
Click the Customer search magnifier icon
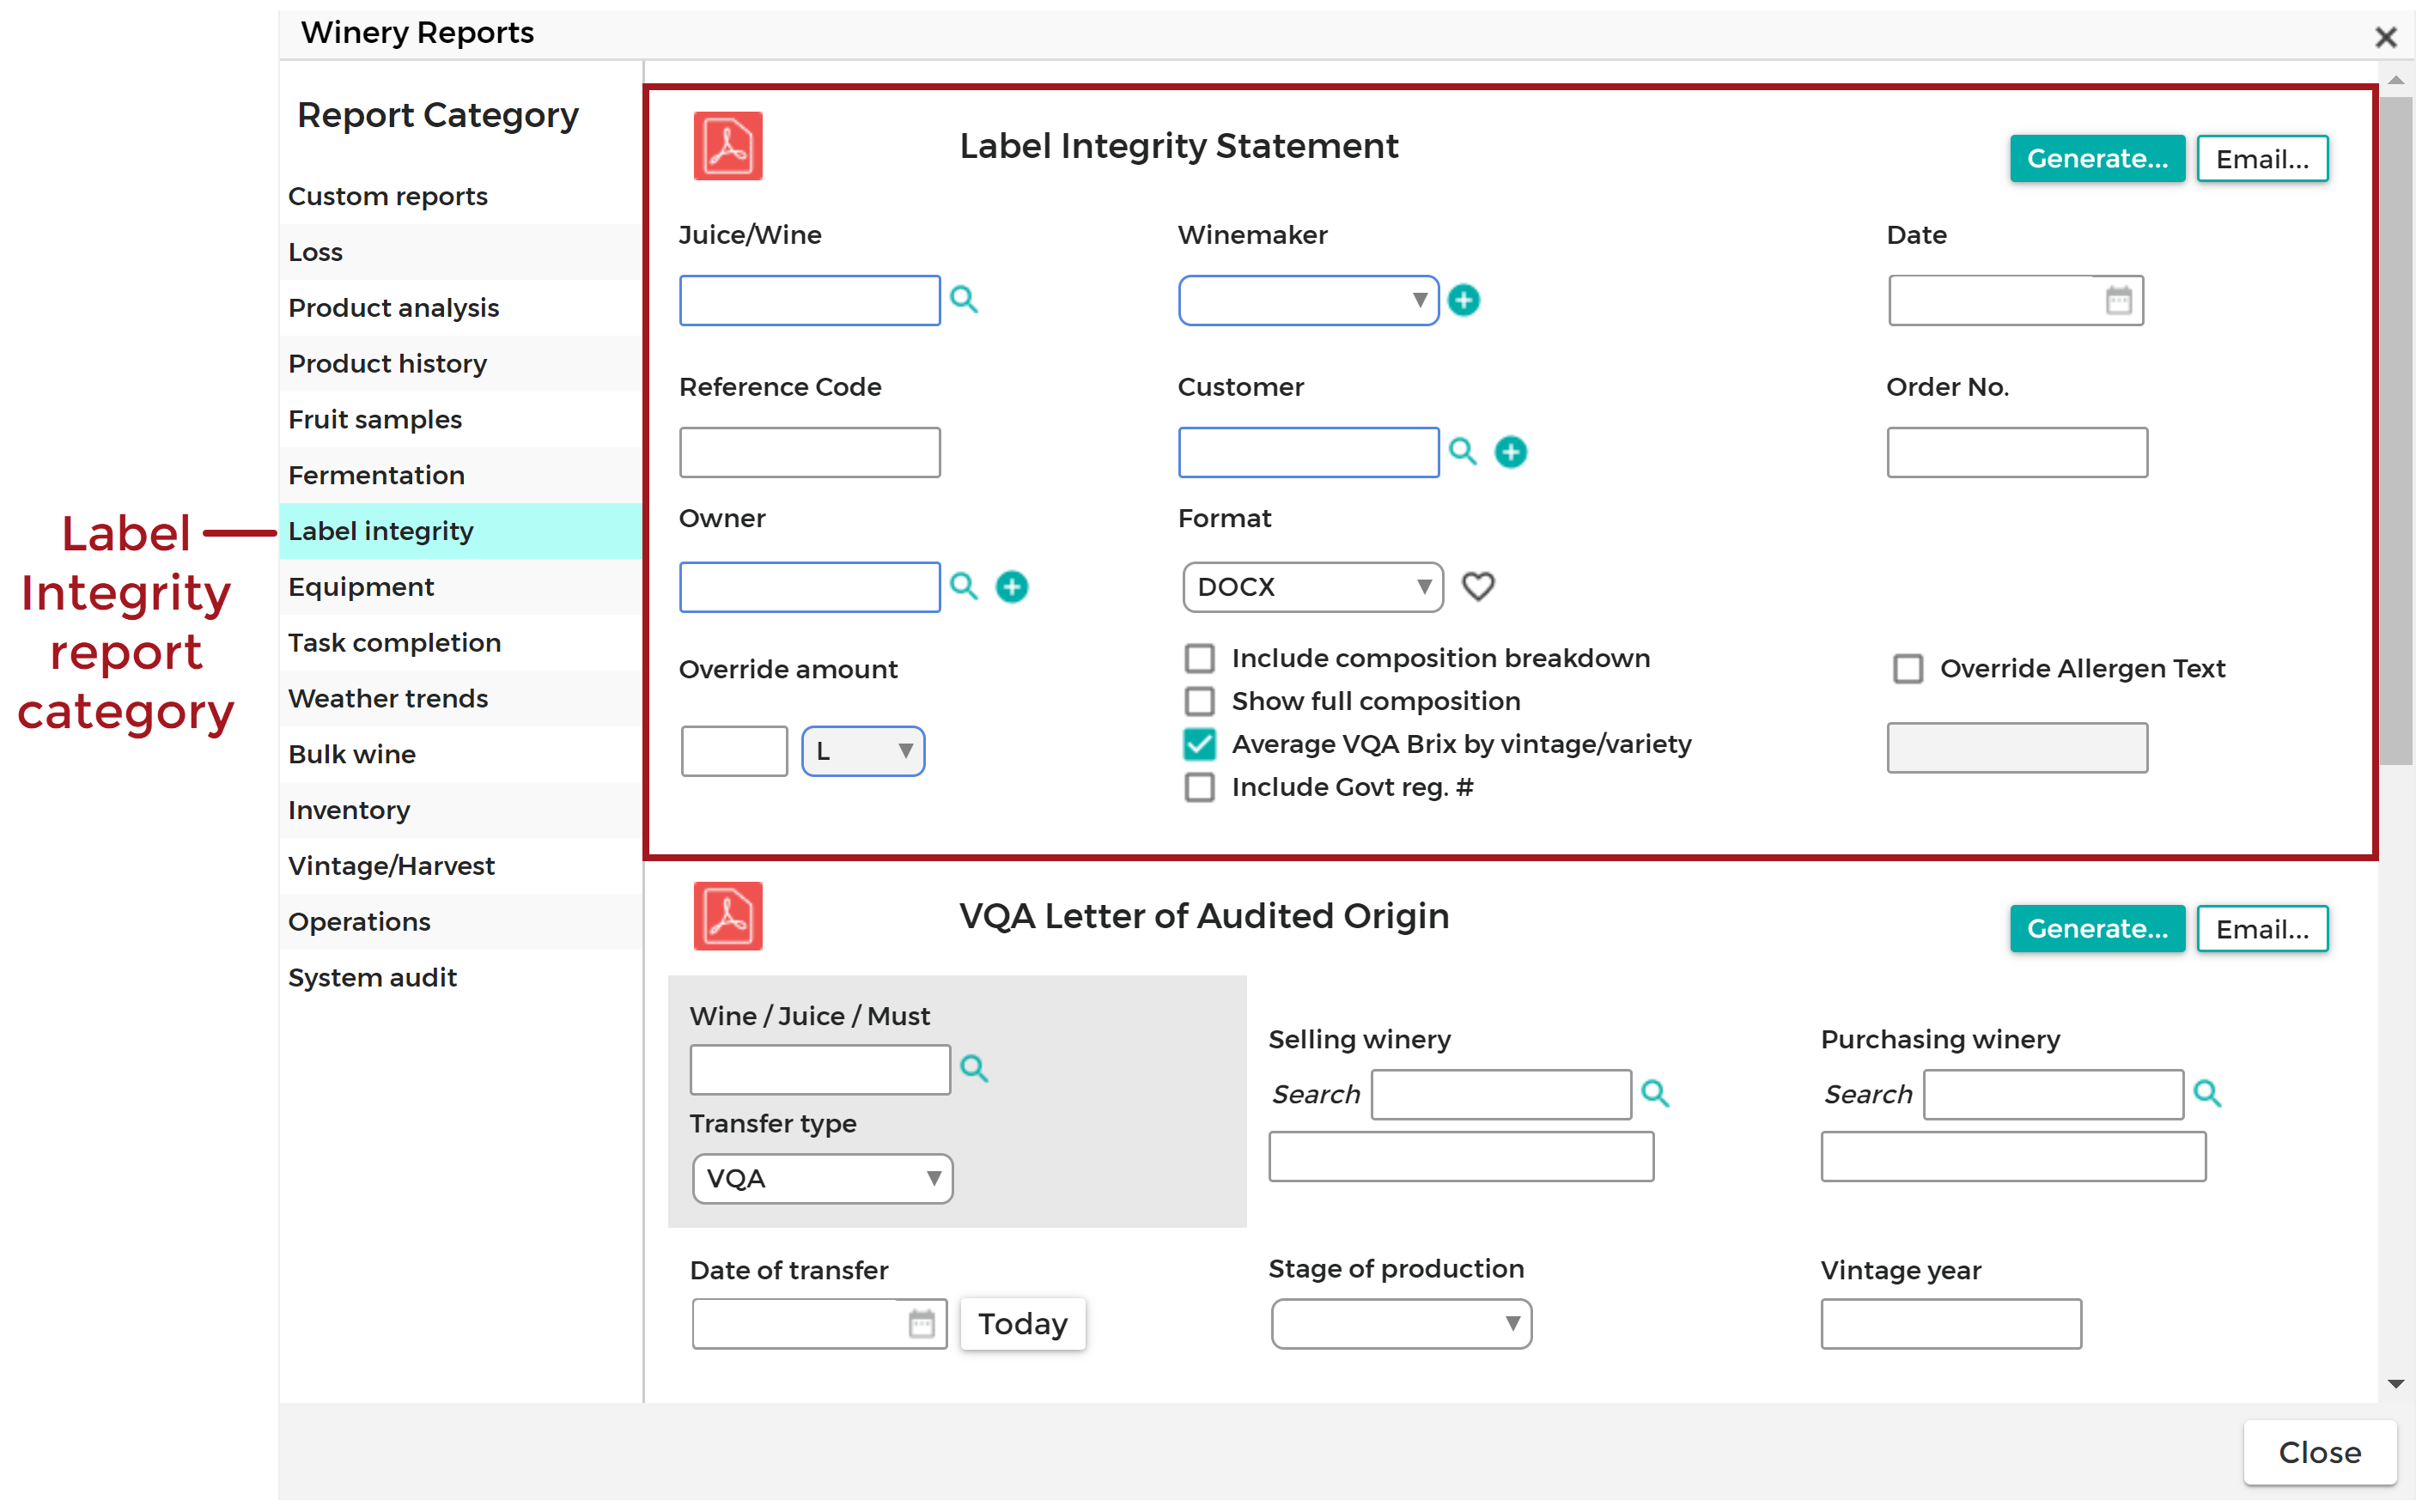coord(1463,451)
